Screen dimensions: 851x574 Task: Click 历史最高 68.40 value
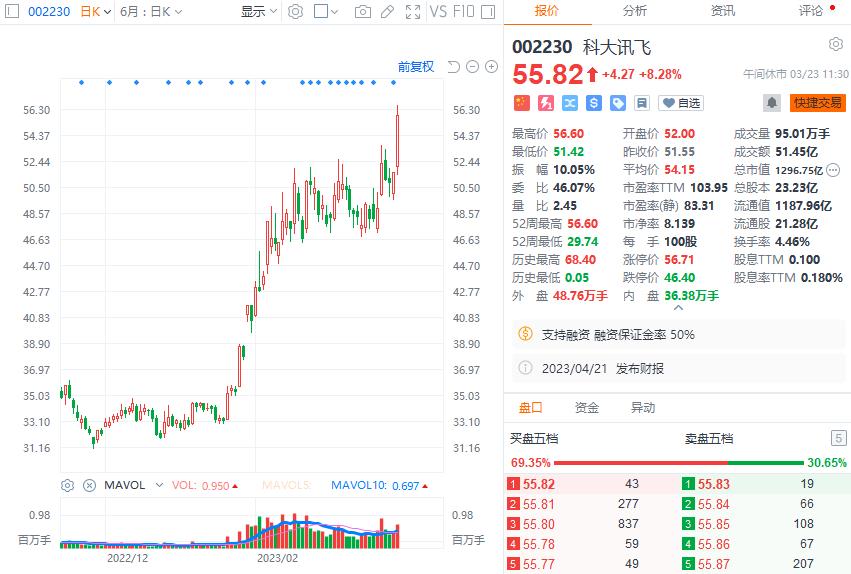(580, 259)
